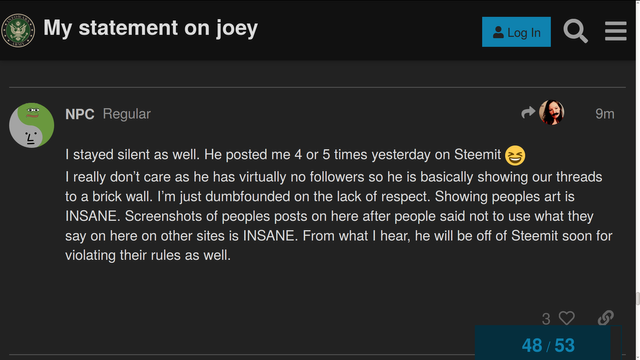Click the person icon in Log In
Image resolution: width=640 pixels, height=360 pixels.
click(498, 32)
